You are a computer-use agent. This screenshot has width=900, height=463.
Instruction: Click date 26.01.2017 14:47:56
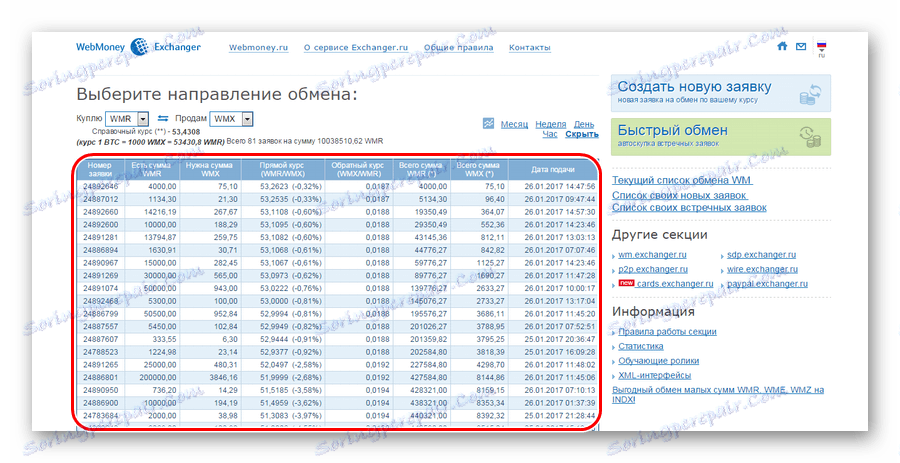(x=560, y=186)
